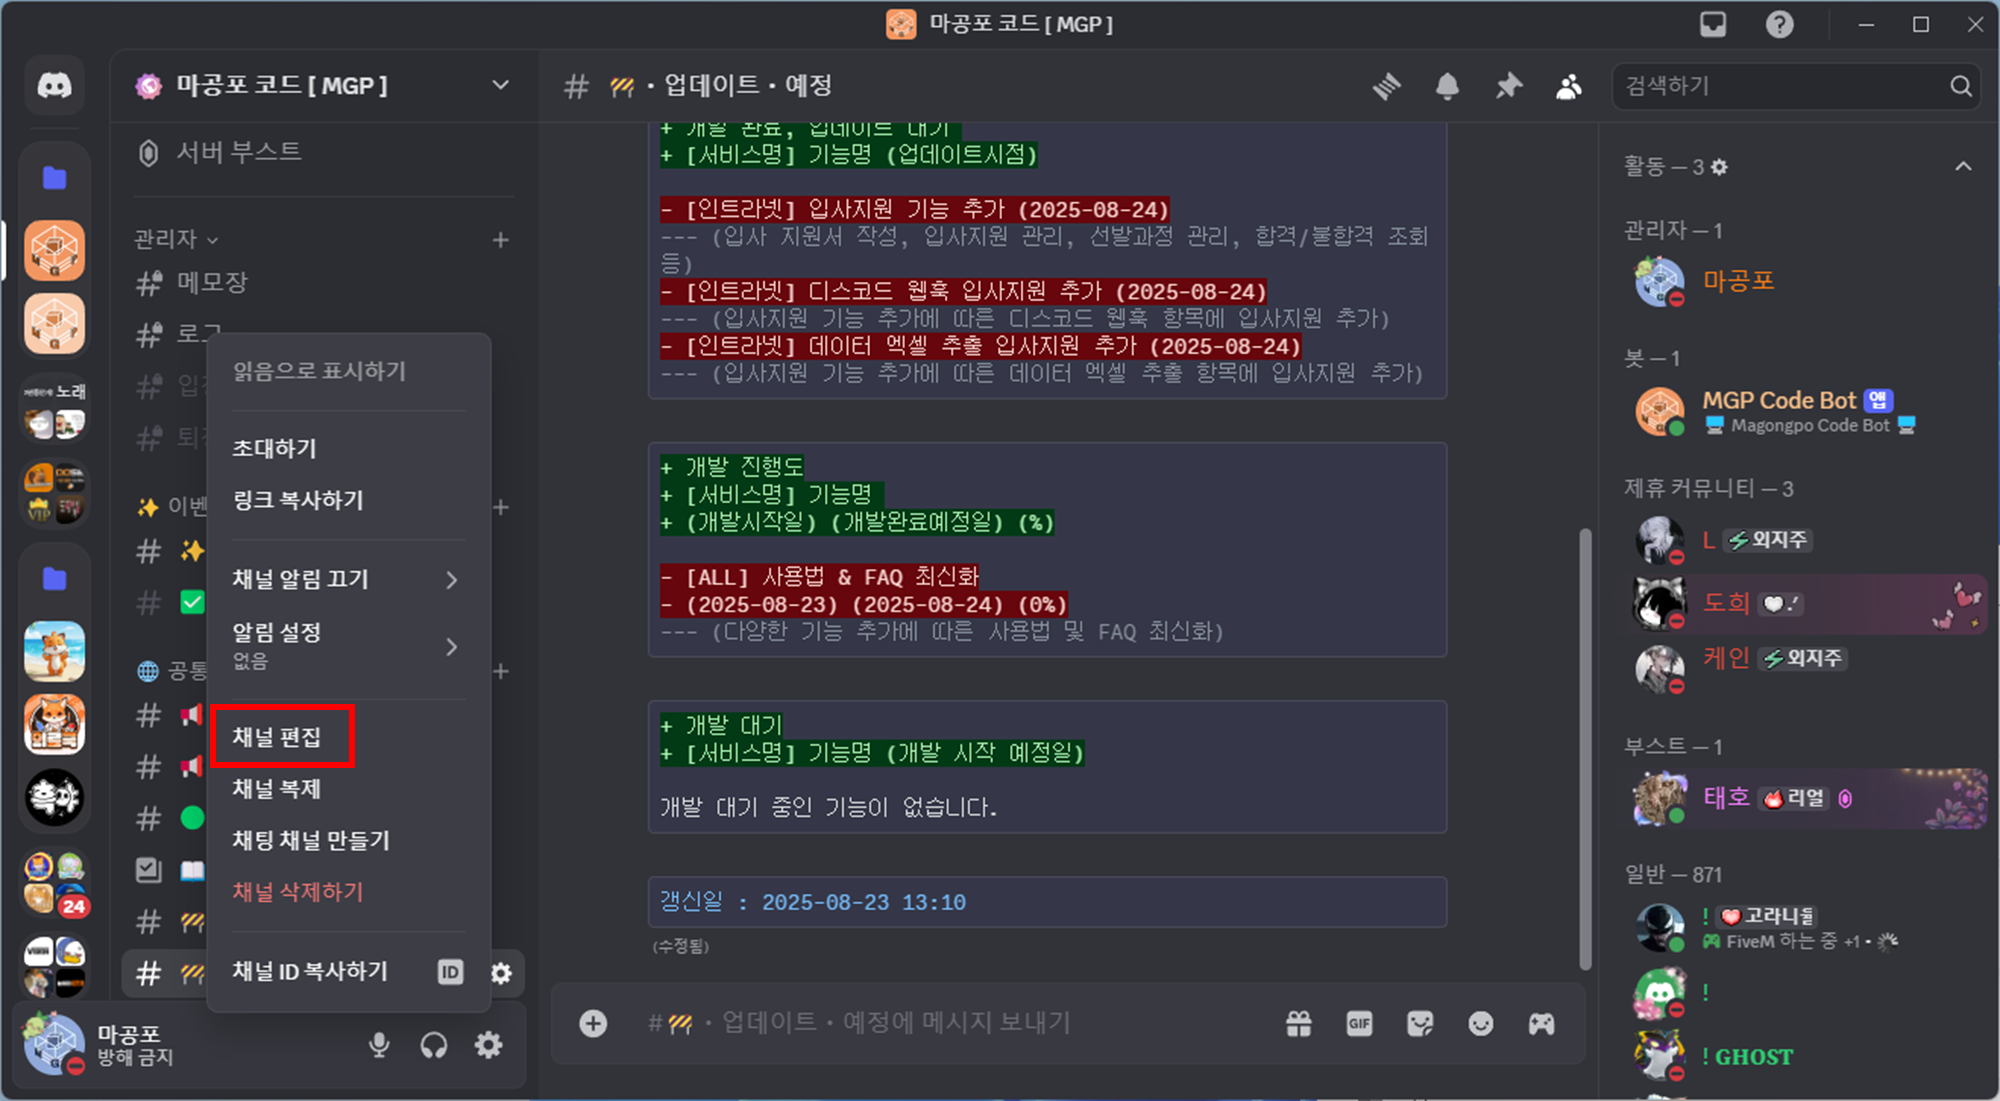The image size is (2000, 1101).
Task: Open the apps game controller icon
Action: pos(1541,1023)
